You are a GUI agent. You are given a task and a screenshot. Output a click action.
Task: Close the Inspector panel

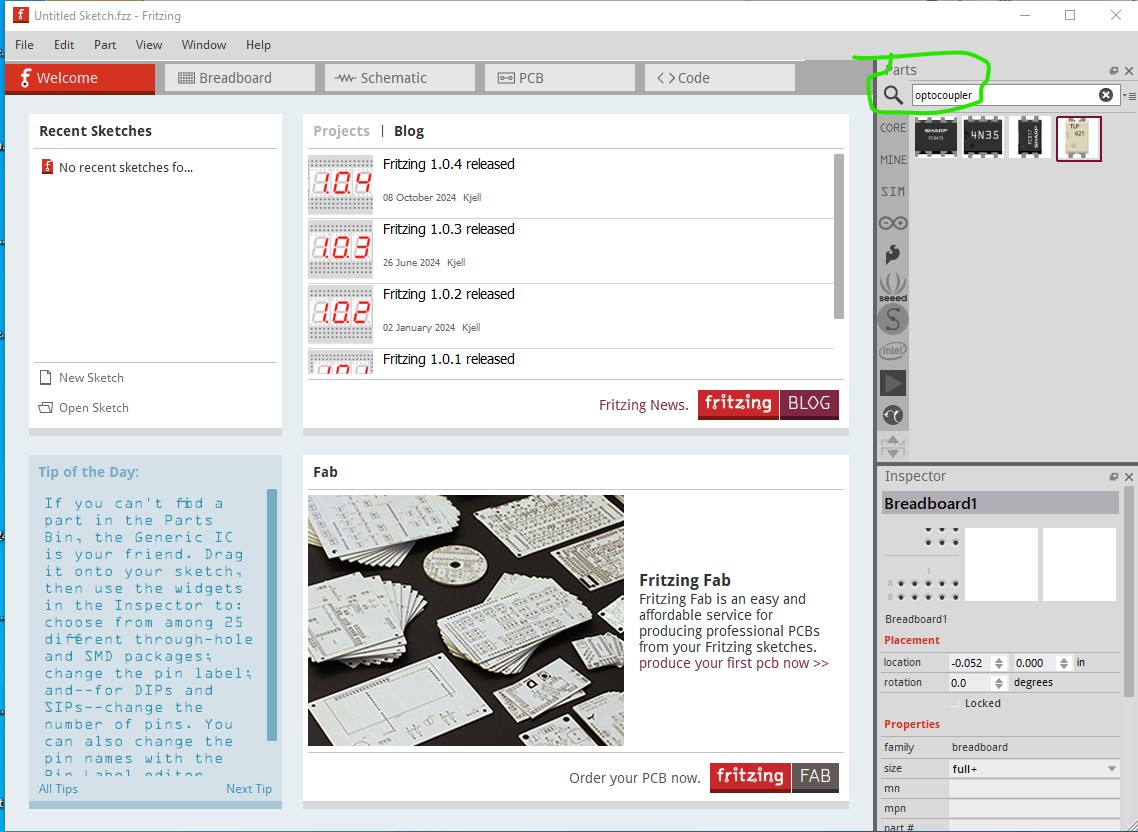tap(1129, 476)
